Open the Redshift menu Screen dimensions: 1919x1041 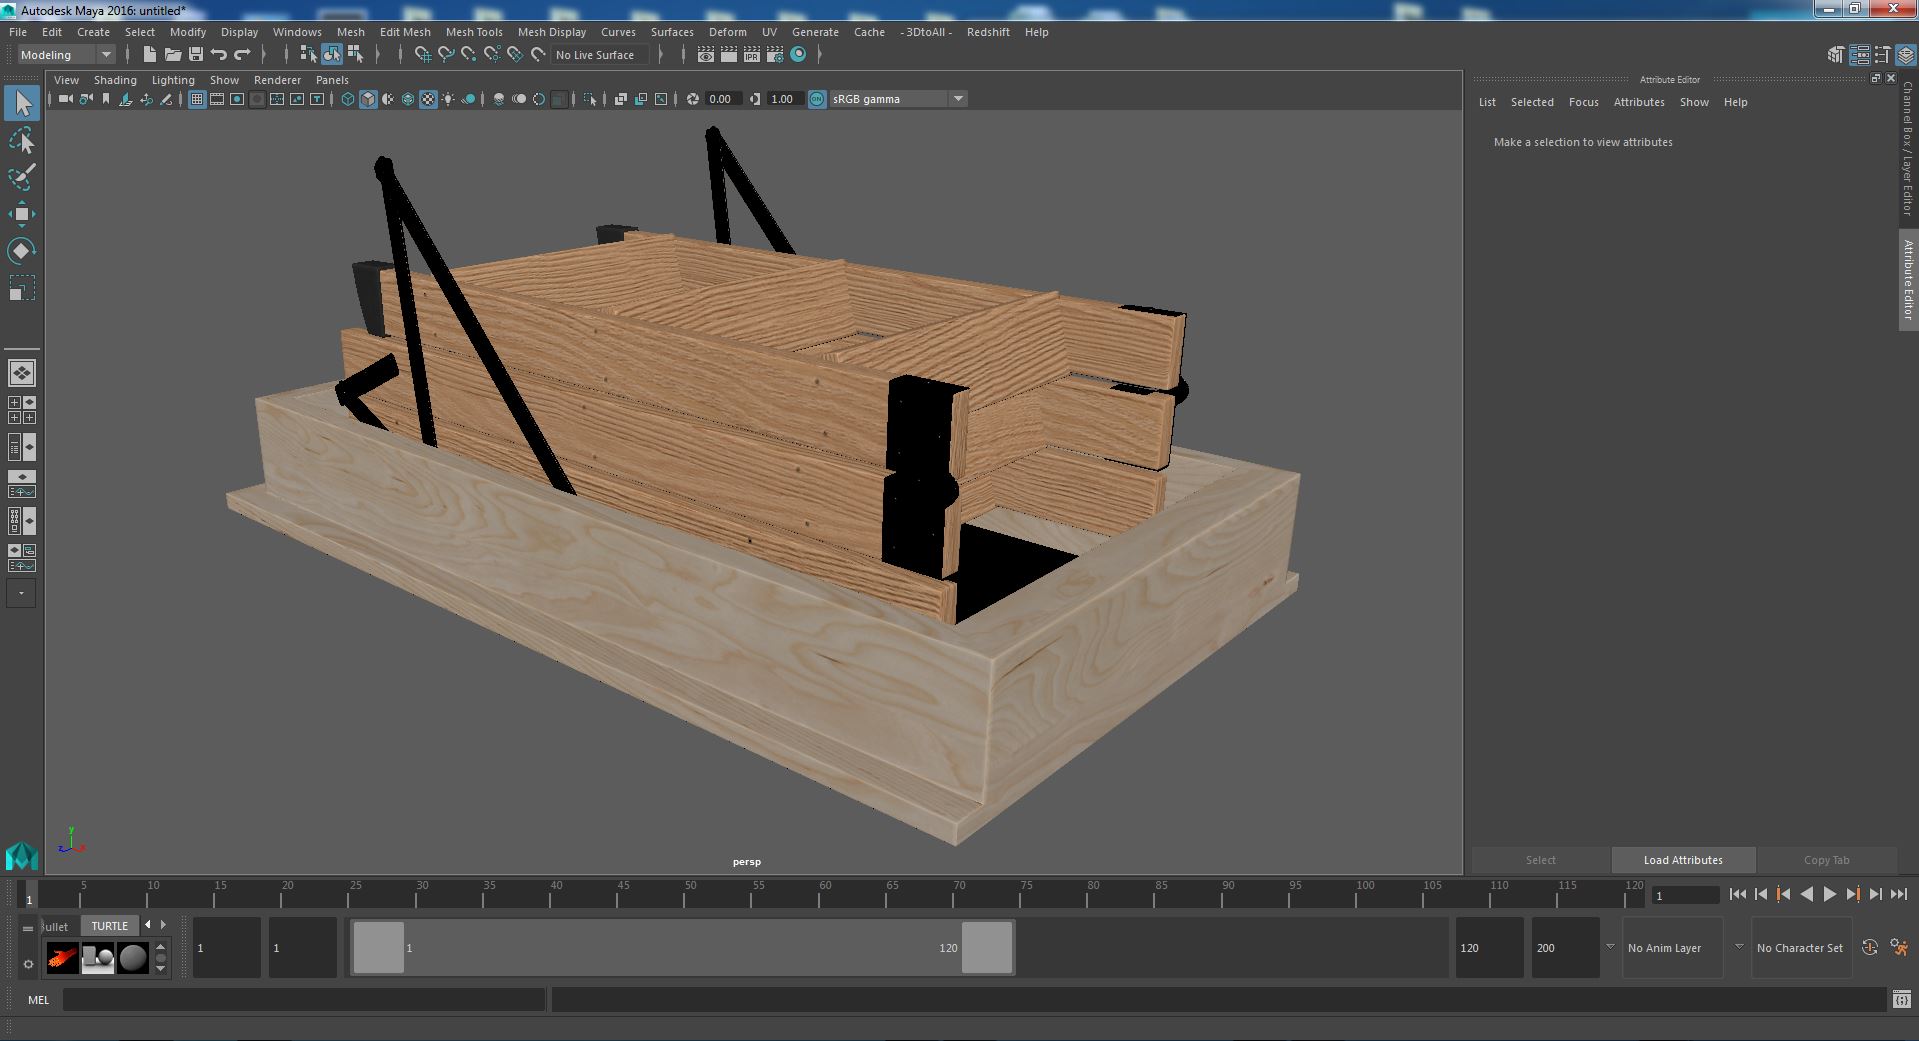(988, 32)
